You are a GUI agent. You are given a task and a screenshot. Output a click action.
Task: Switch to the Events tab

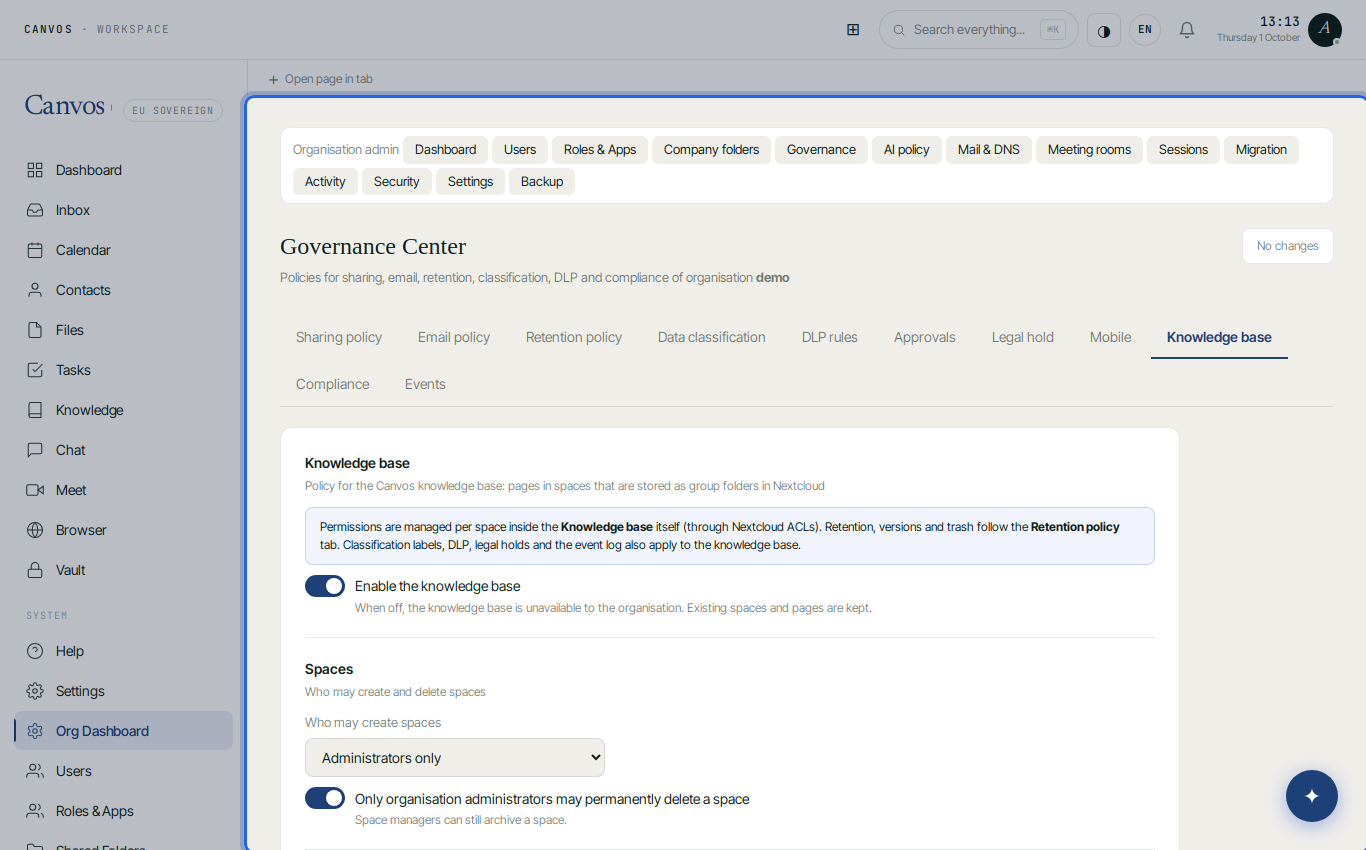[425, 384]
